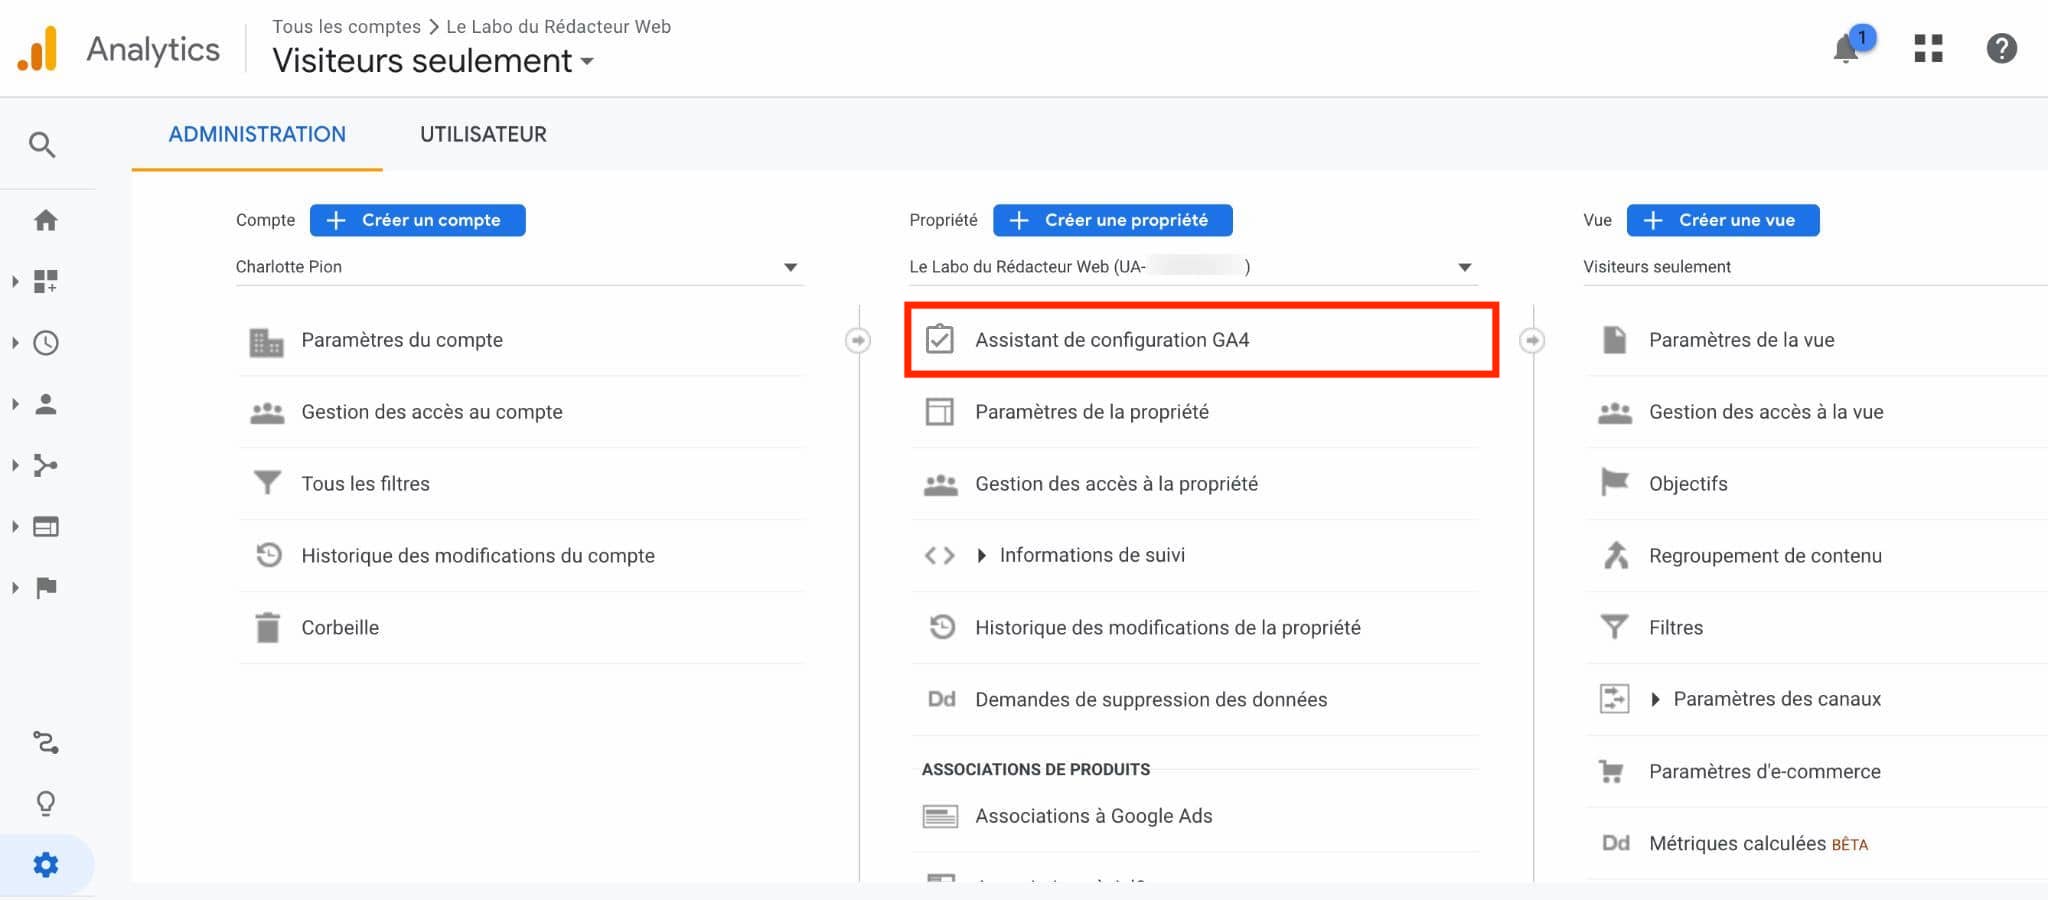The height and width of the screenshot is (900, 2048).
Task: Open the Charlotte Pion account dropdown
Action: (x=519, y=267)
